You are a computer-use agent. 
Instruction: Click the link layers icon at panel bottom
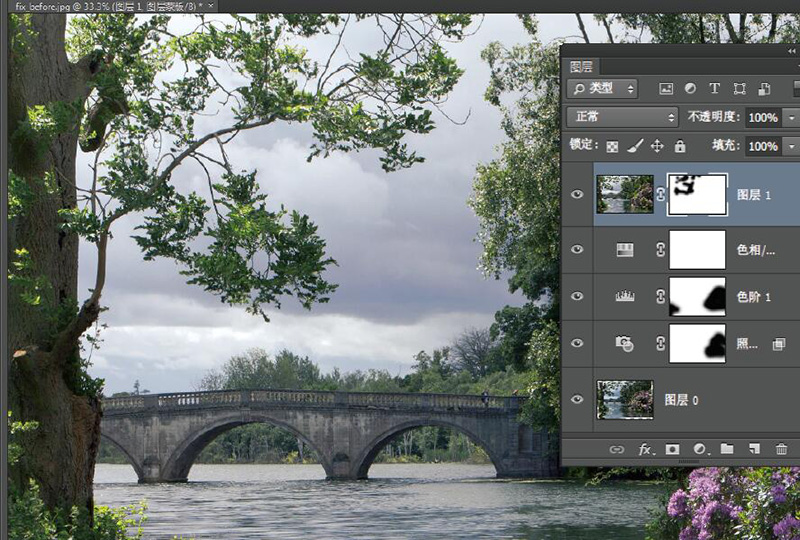[616, 449]
